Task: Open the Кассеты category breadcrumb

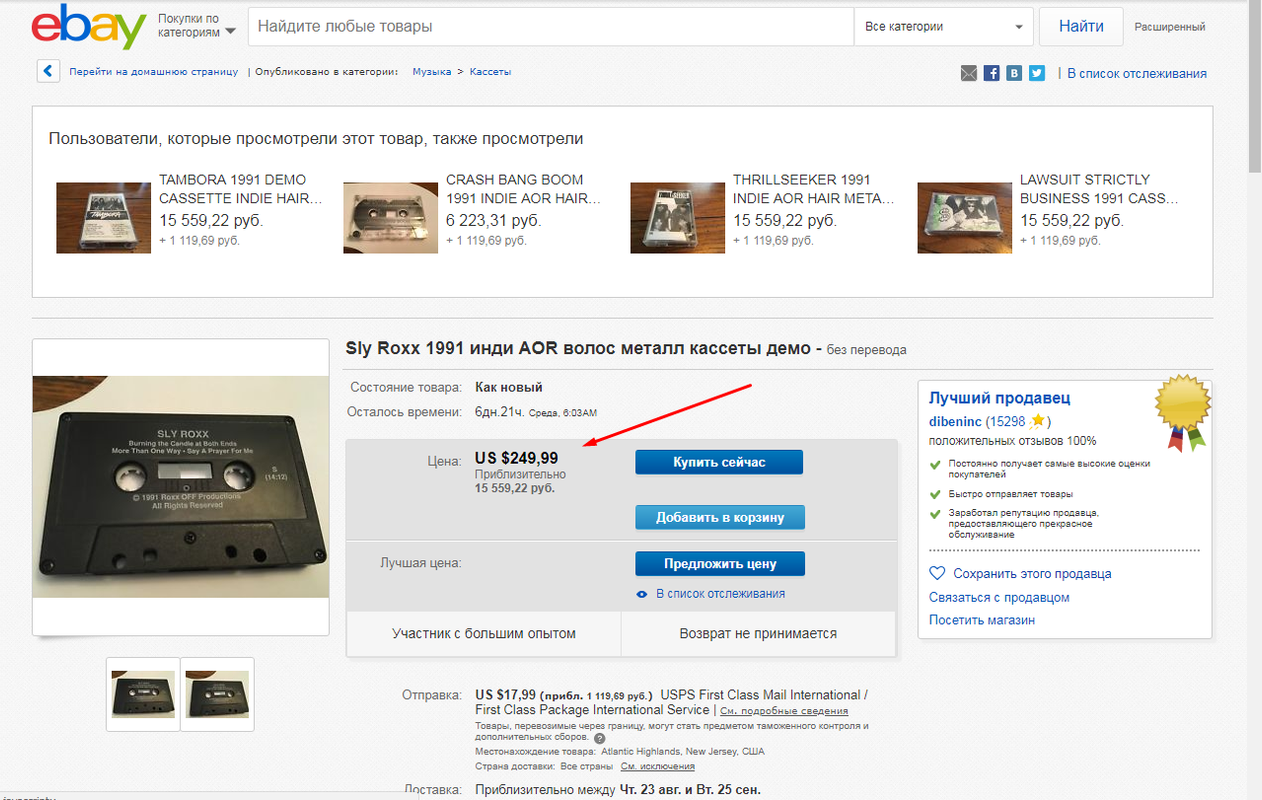Action: pos(490,72)
